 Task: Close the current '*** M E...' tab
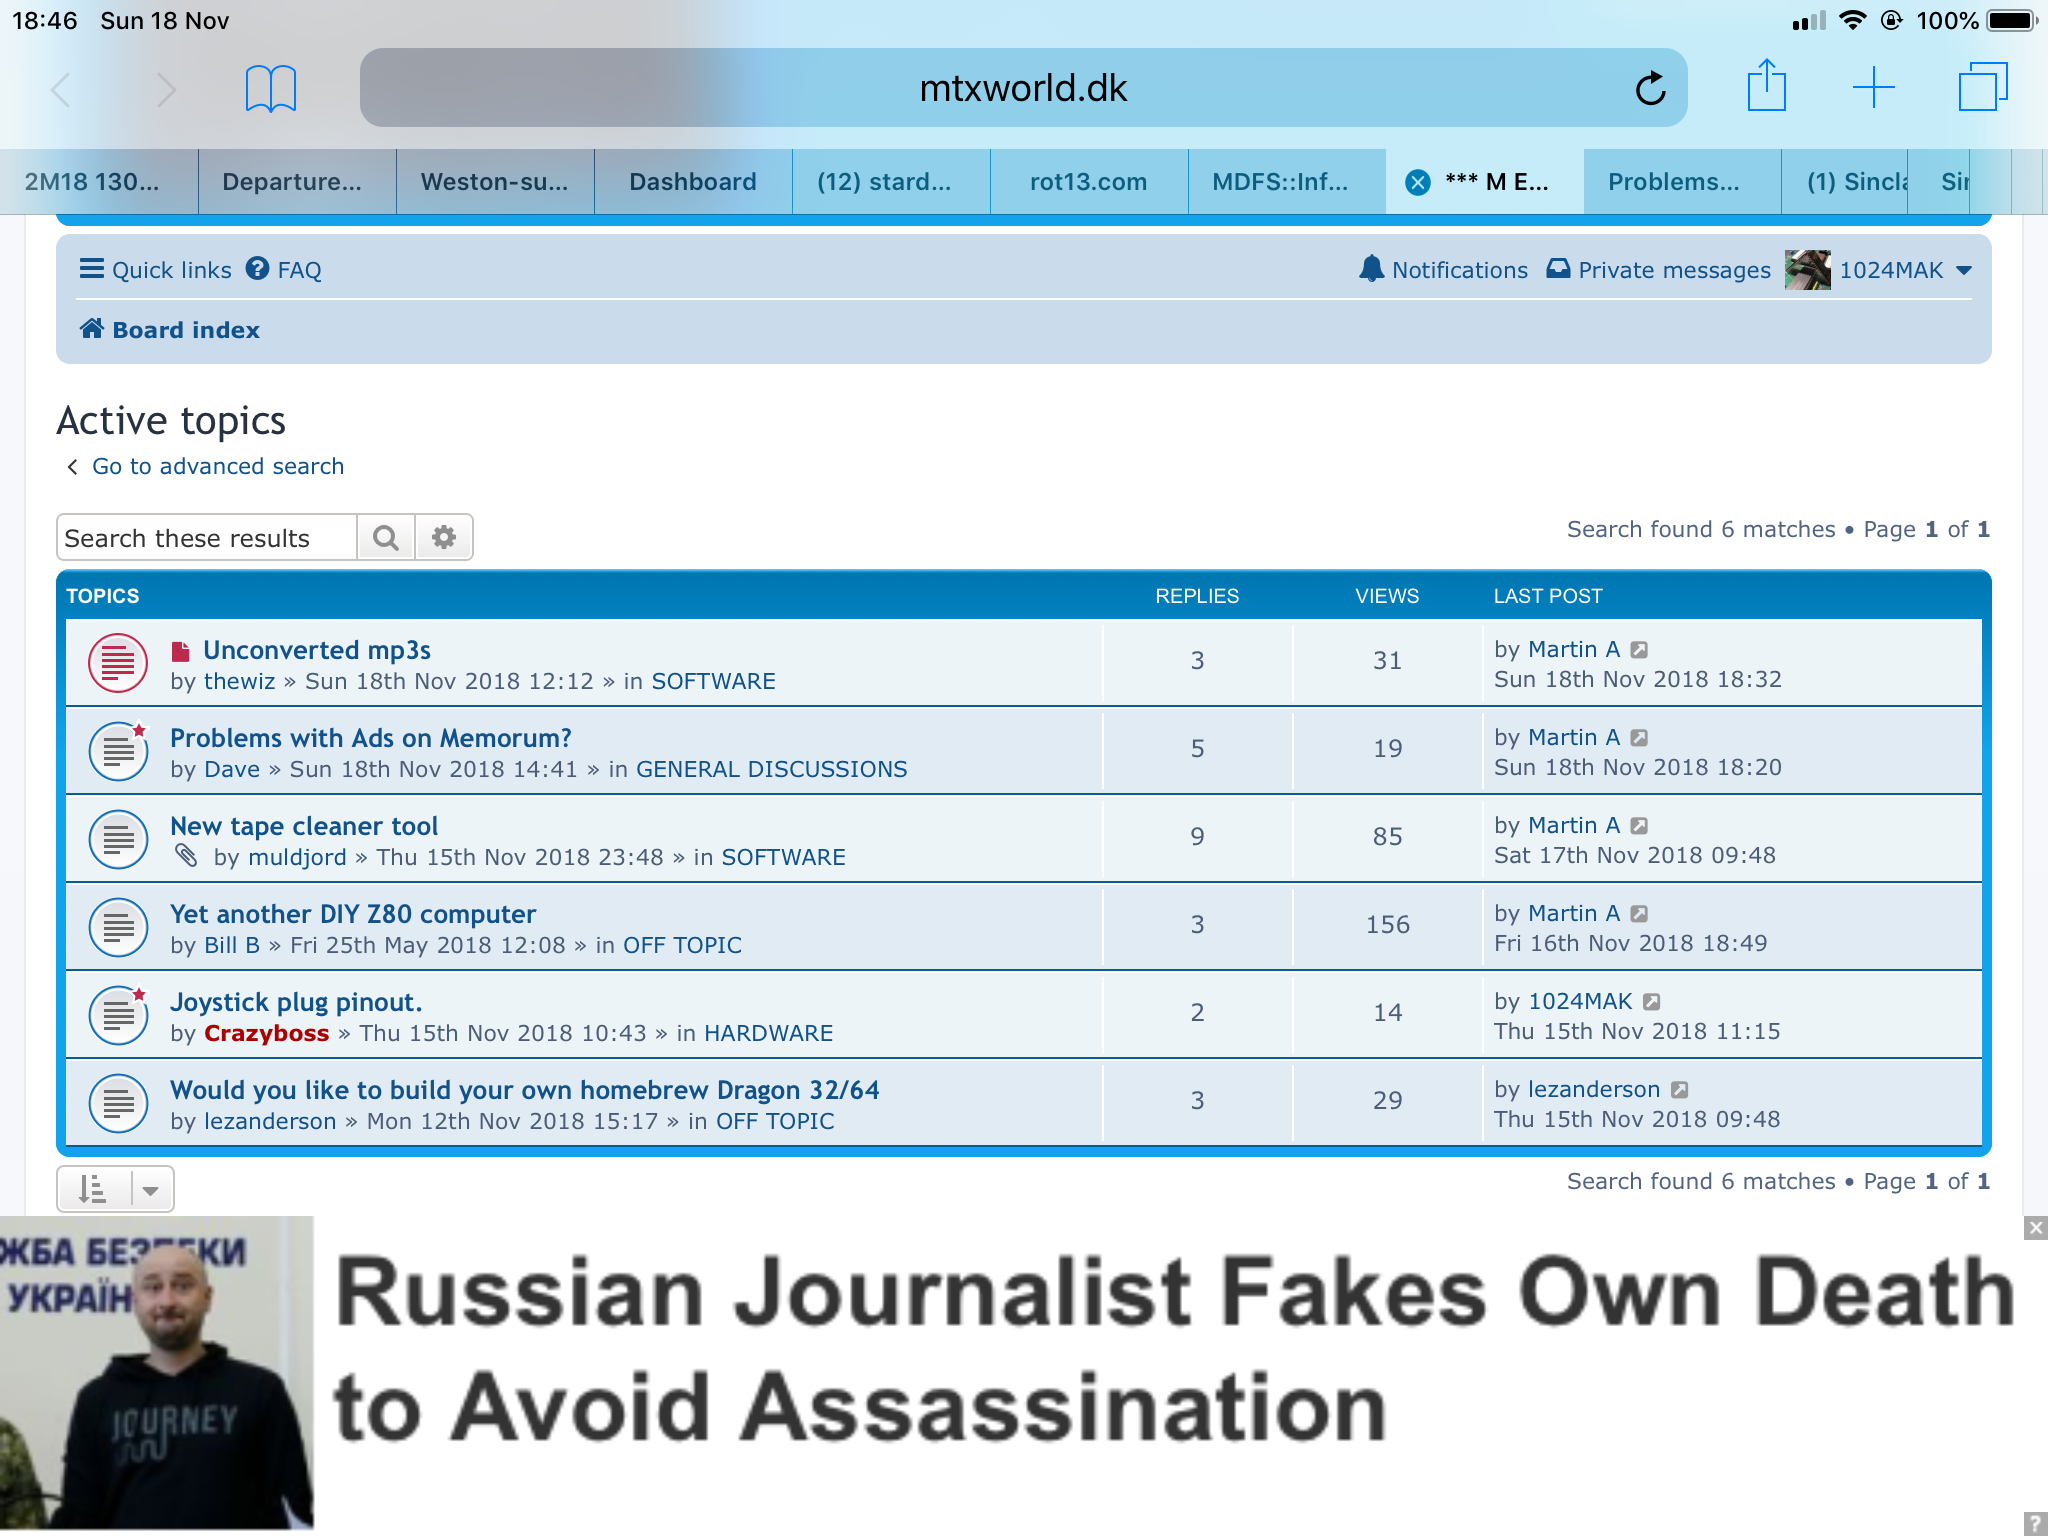coord(1417,182)
